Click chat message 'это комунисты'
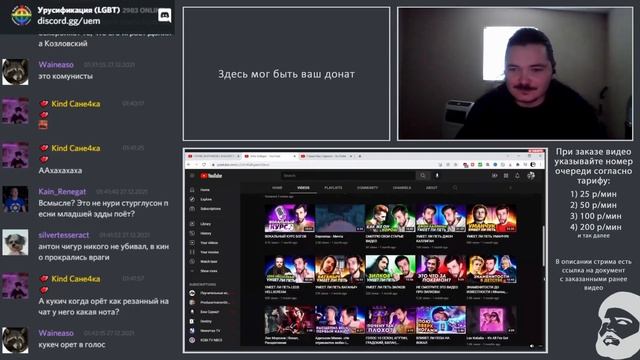640x360 pixels. tap(65, 76)
